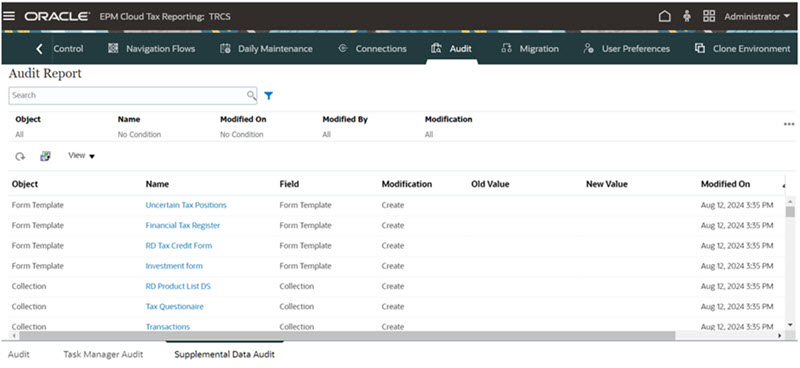This screenshot has height=368, width=800.
Task: Click the Connections icon
Action: [343, 48]
